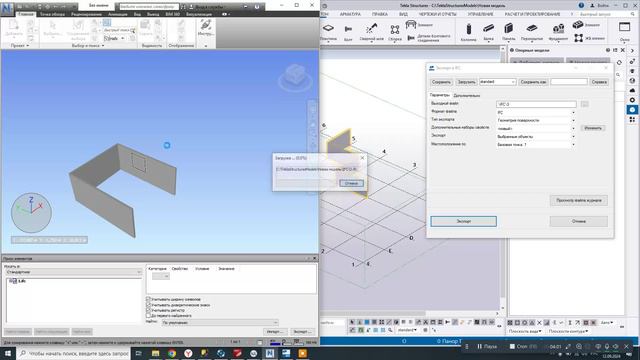
Task: Click the Windows Start button
Action: [x=8, y=353]
